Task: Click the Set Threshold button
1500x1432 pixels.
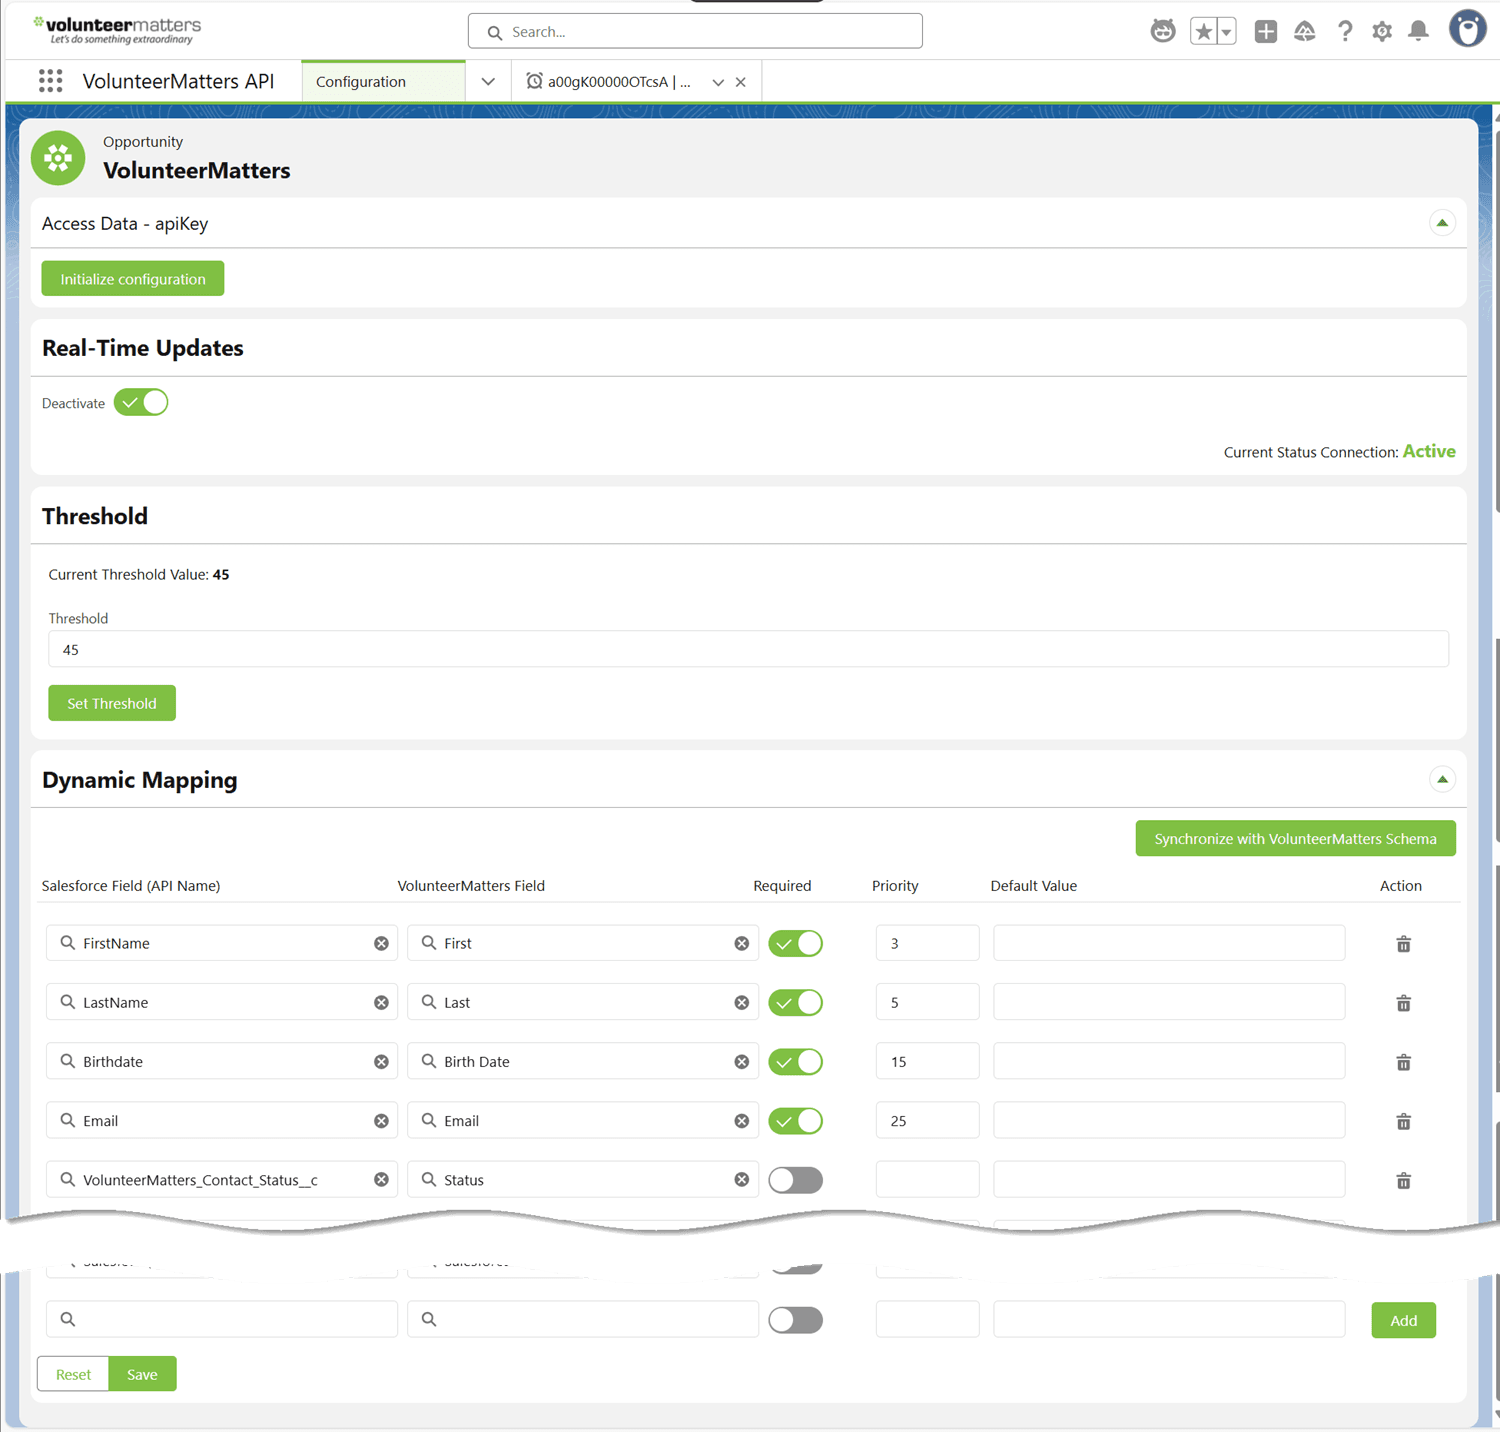Action: tap(112, 703)
